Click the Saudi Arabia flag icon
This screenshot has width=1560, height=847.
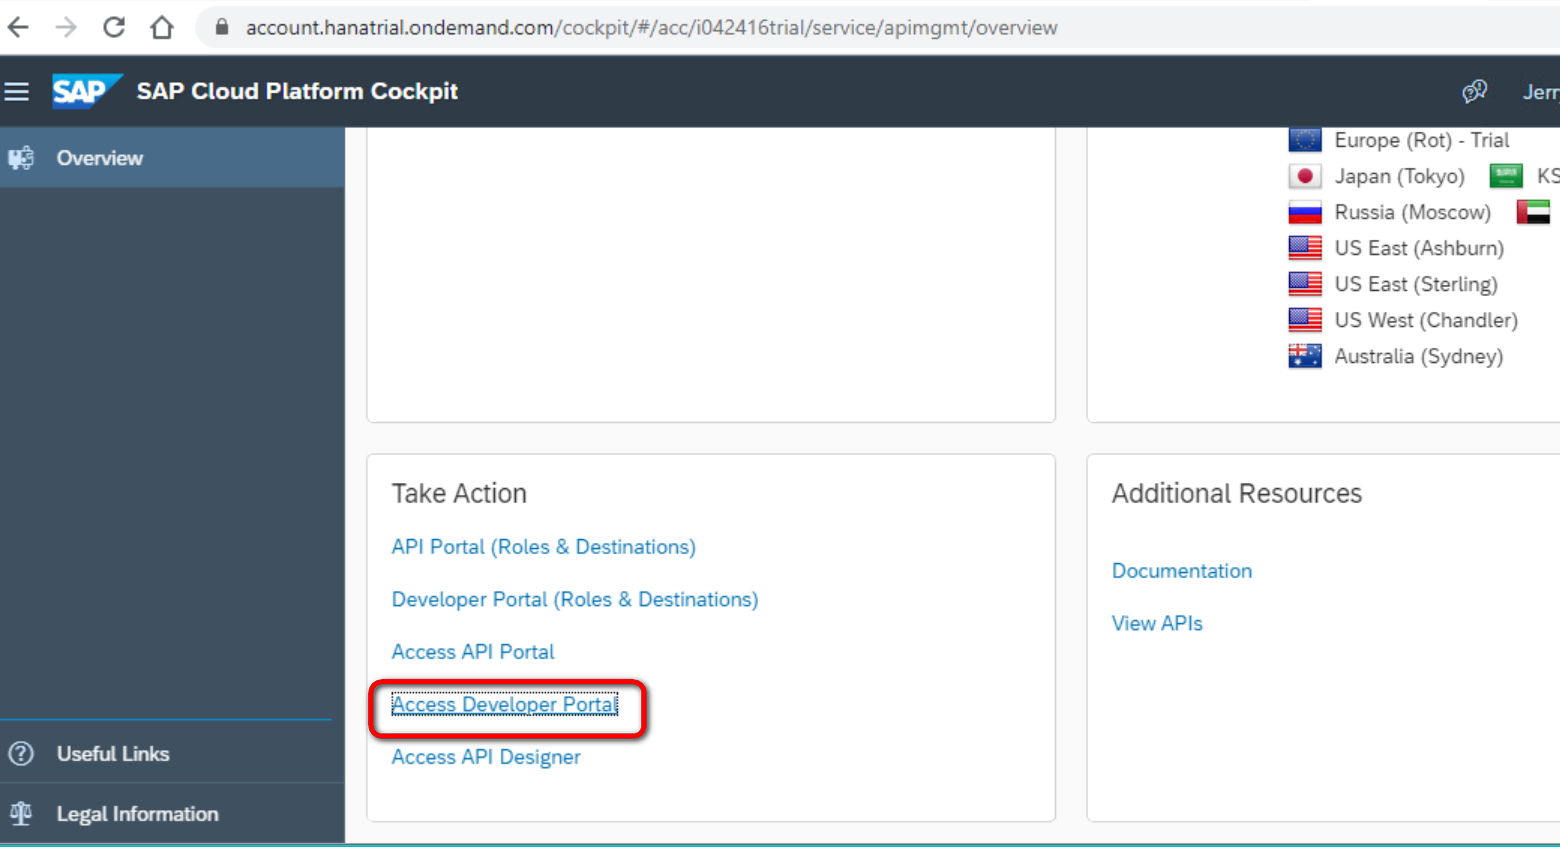pyautogui.click(x=1506, y=176)
